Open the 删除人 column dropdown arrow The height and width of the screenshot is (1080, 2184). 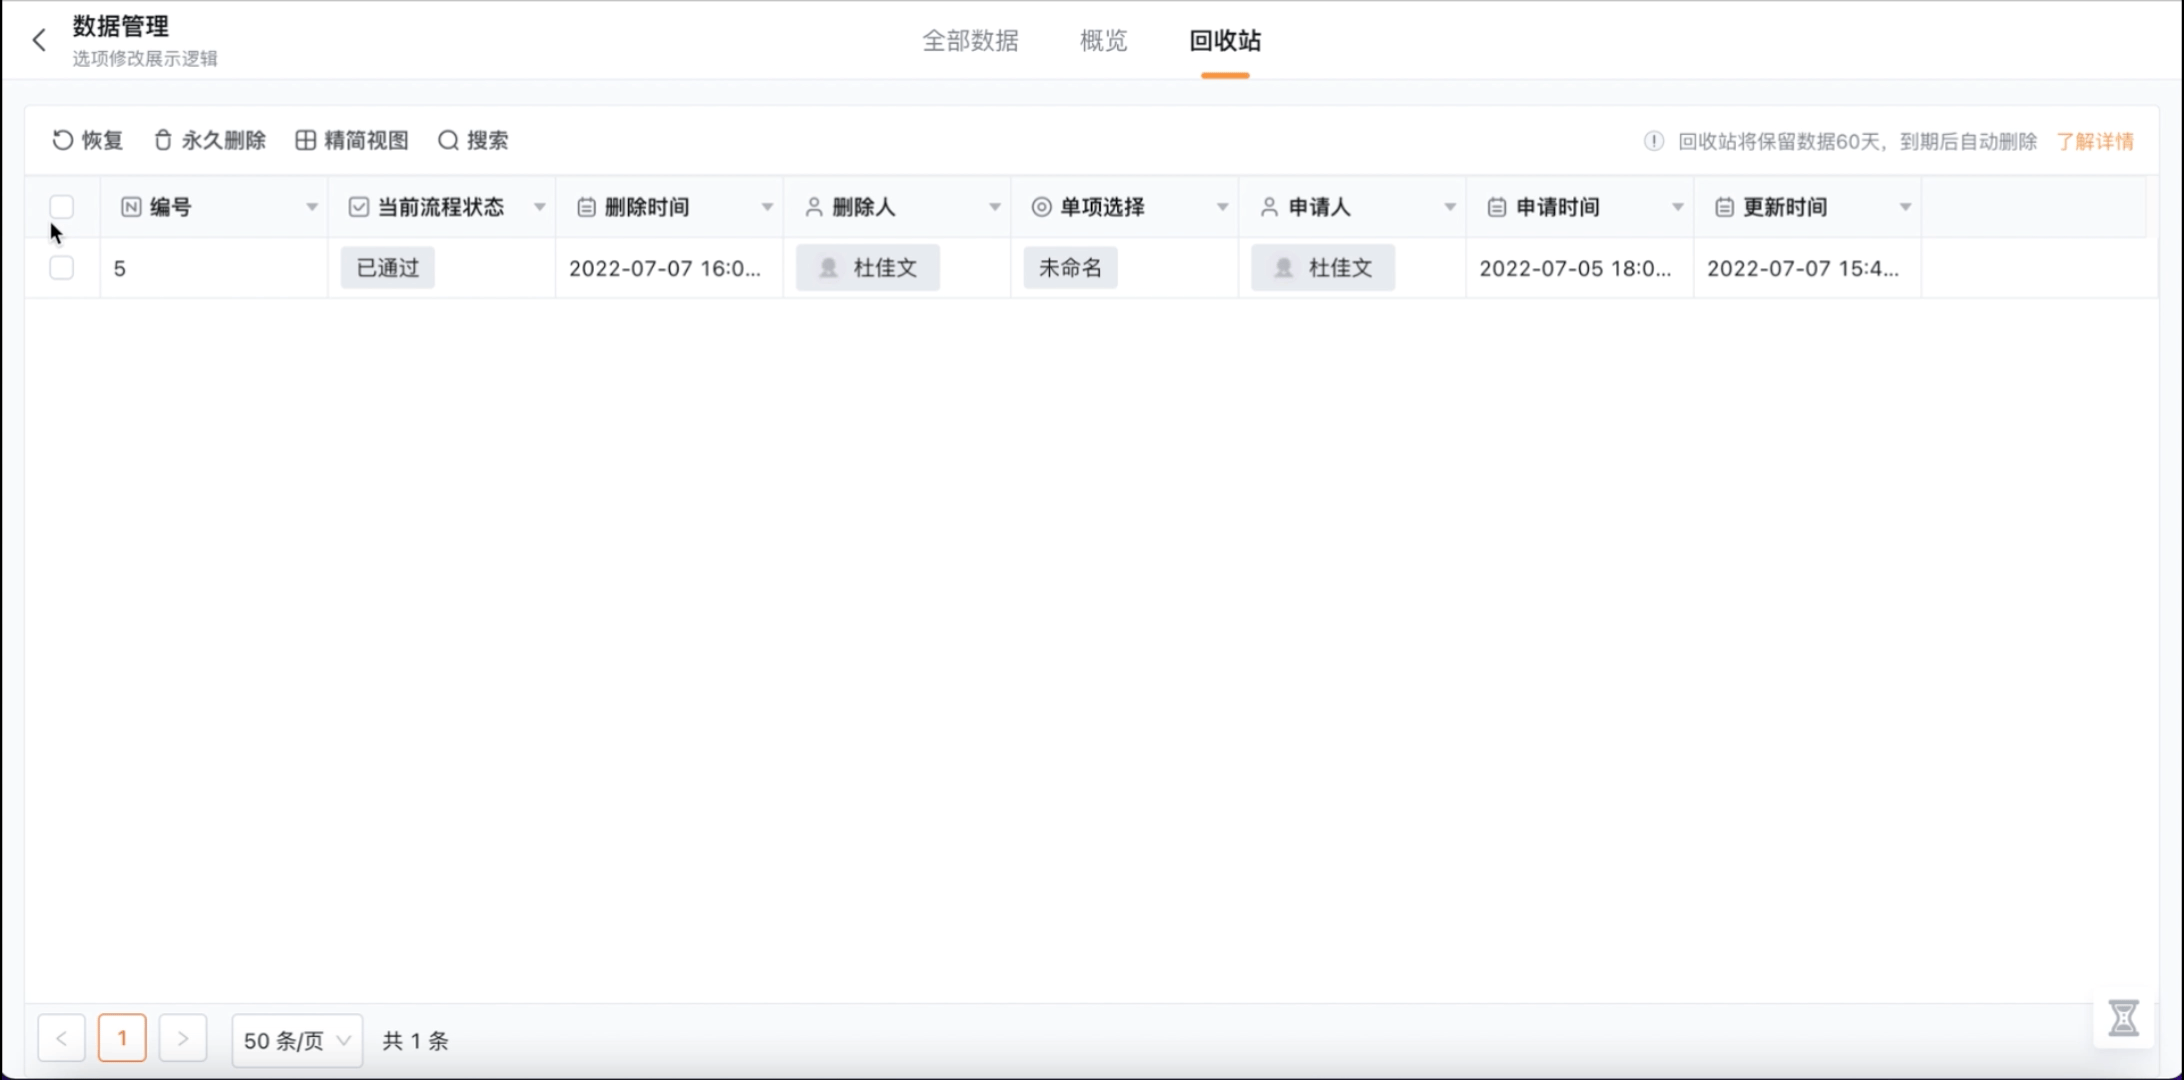[995, 207]
